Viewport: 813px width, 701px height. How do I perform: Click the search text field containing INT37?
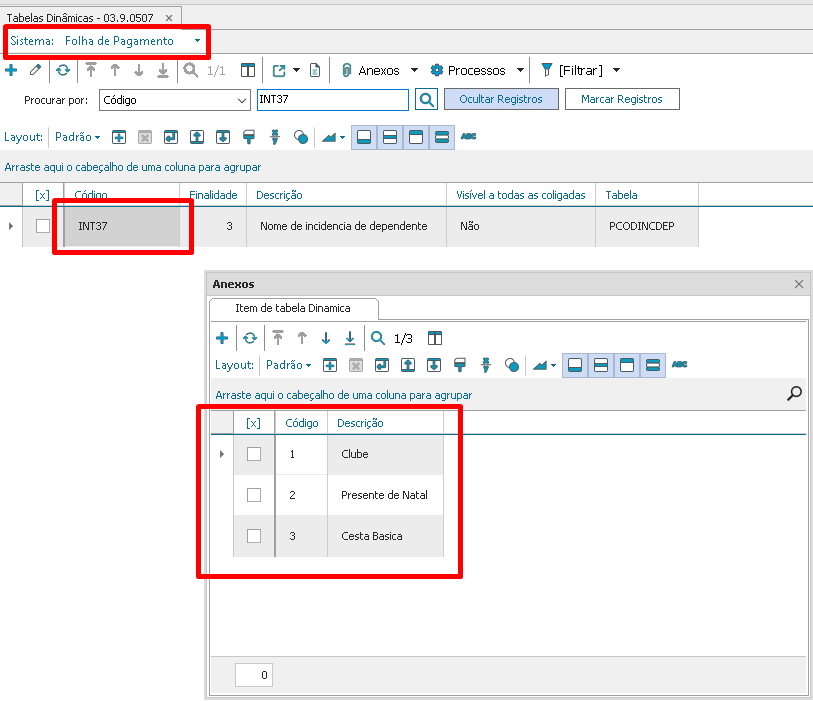point(333,100)
